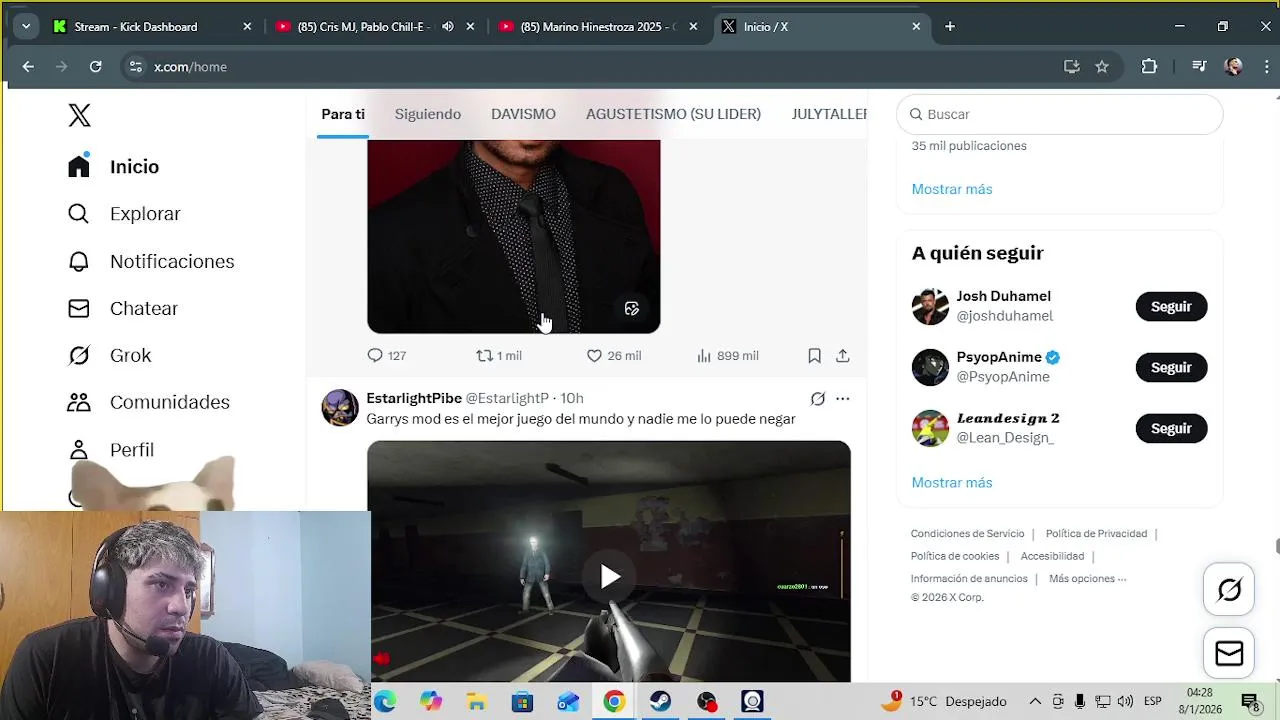Go back in the browser
Viewport: 1280px width, 720px height.
(x=28, y=67)
